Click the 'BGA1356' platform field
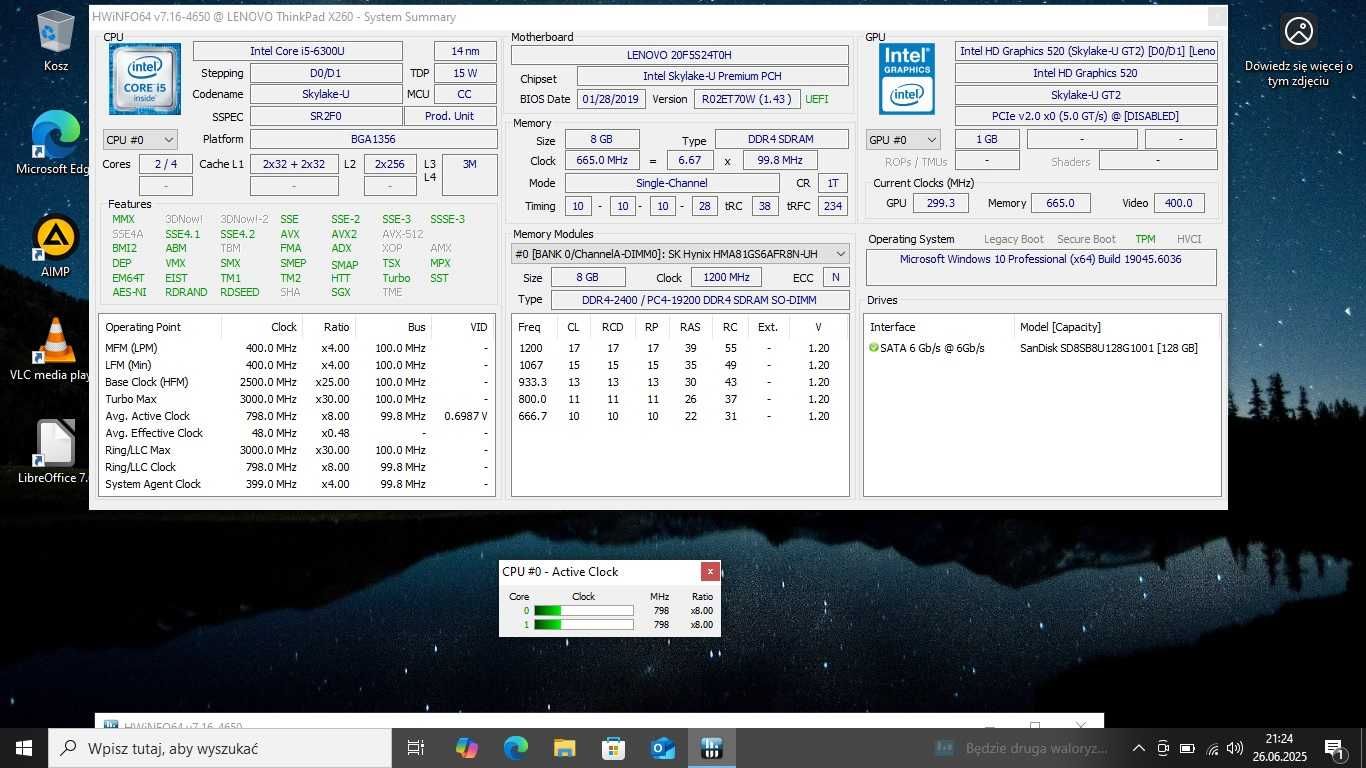 click(x=373, y=140)
